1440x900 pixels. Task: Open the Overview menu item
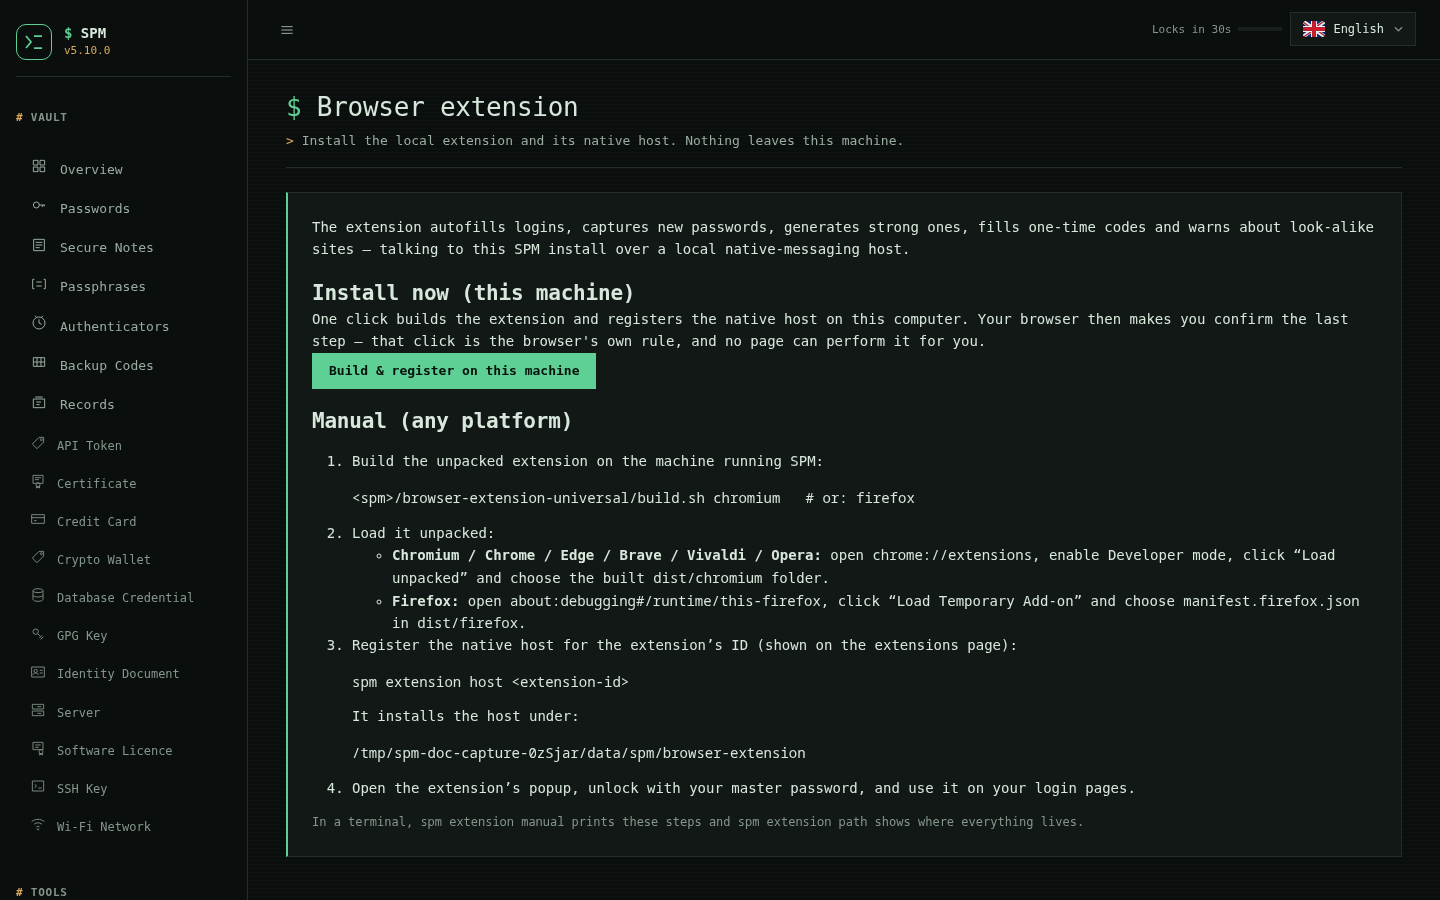click(x=123, y=169)
